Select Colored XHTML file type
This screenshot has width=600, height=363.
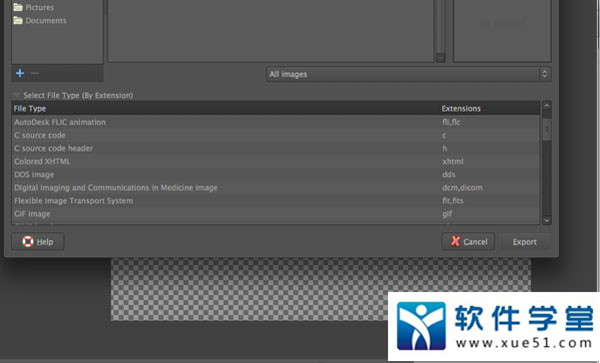[276, 161]
